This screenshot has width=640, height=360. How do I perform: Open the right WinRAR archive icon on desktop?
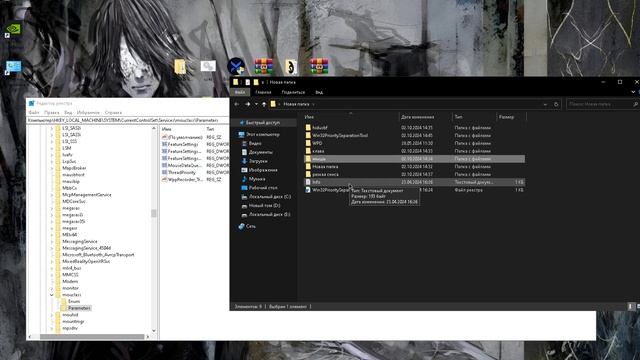point(319,67)
